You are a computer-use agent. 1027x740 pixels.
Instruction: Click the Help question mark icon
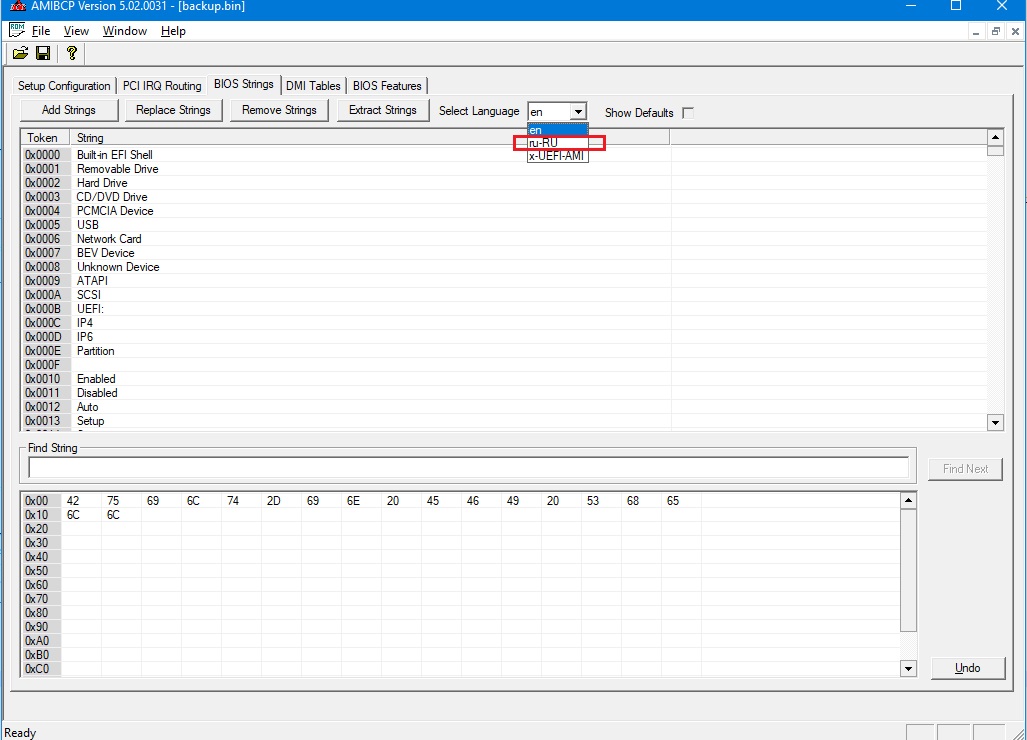[72, 54]
